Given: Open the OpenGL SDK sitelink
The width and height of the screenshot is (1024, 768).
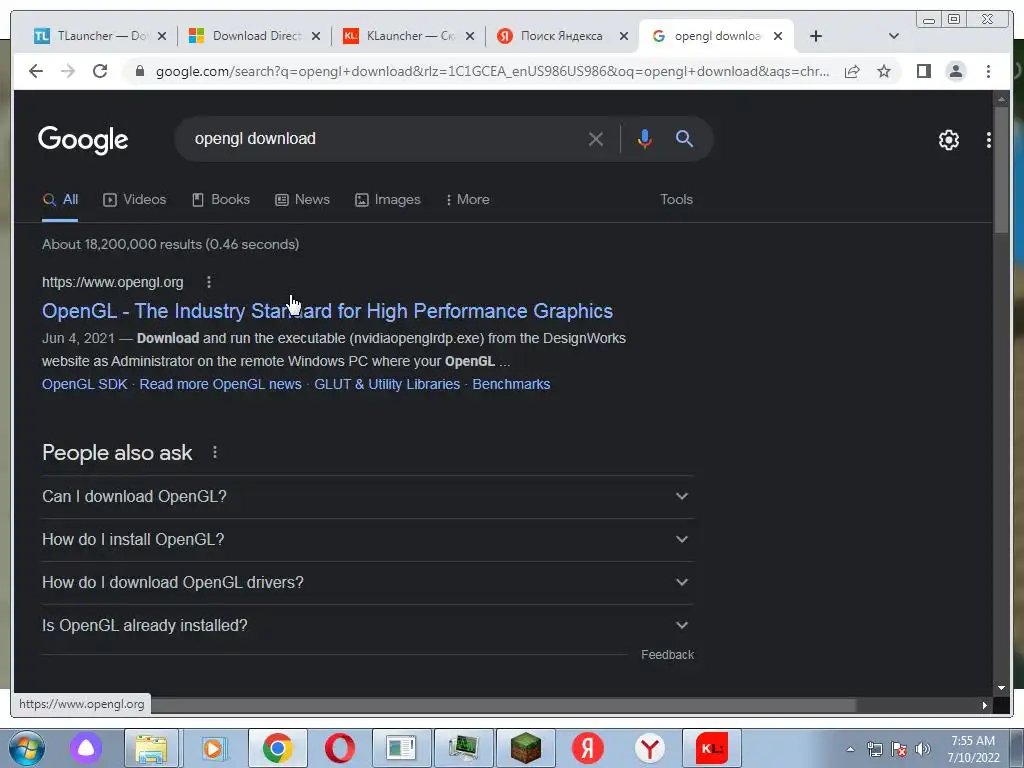Looking at the screenshot, I should tap(84, 384).
